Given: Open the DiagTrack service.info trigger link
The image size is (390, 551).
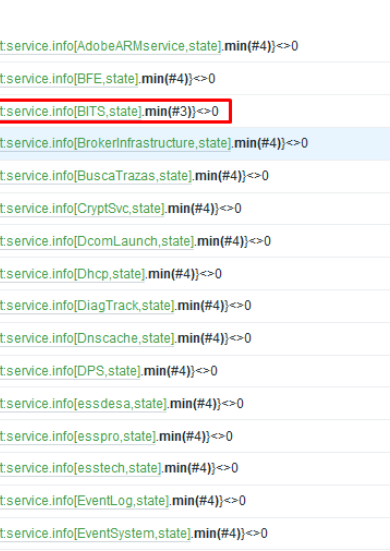Looking at the screenshot, I should click(87, 306).
